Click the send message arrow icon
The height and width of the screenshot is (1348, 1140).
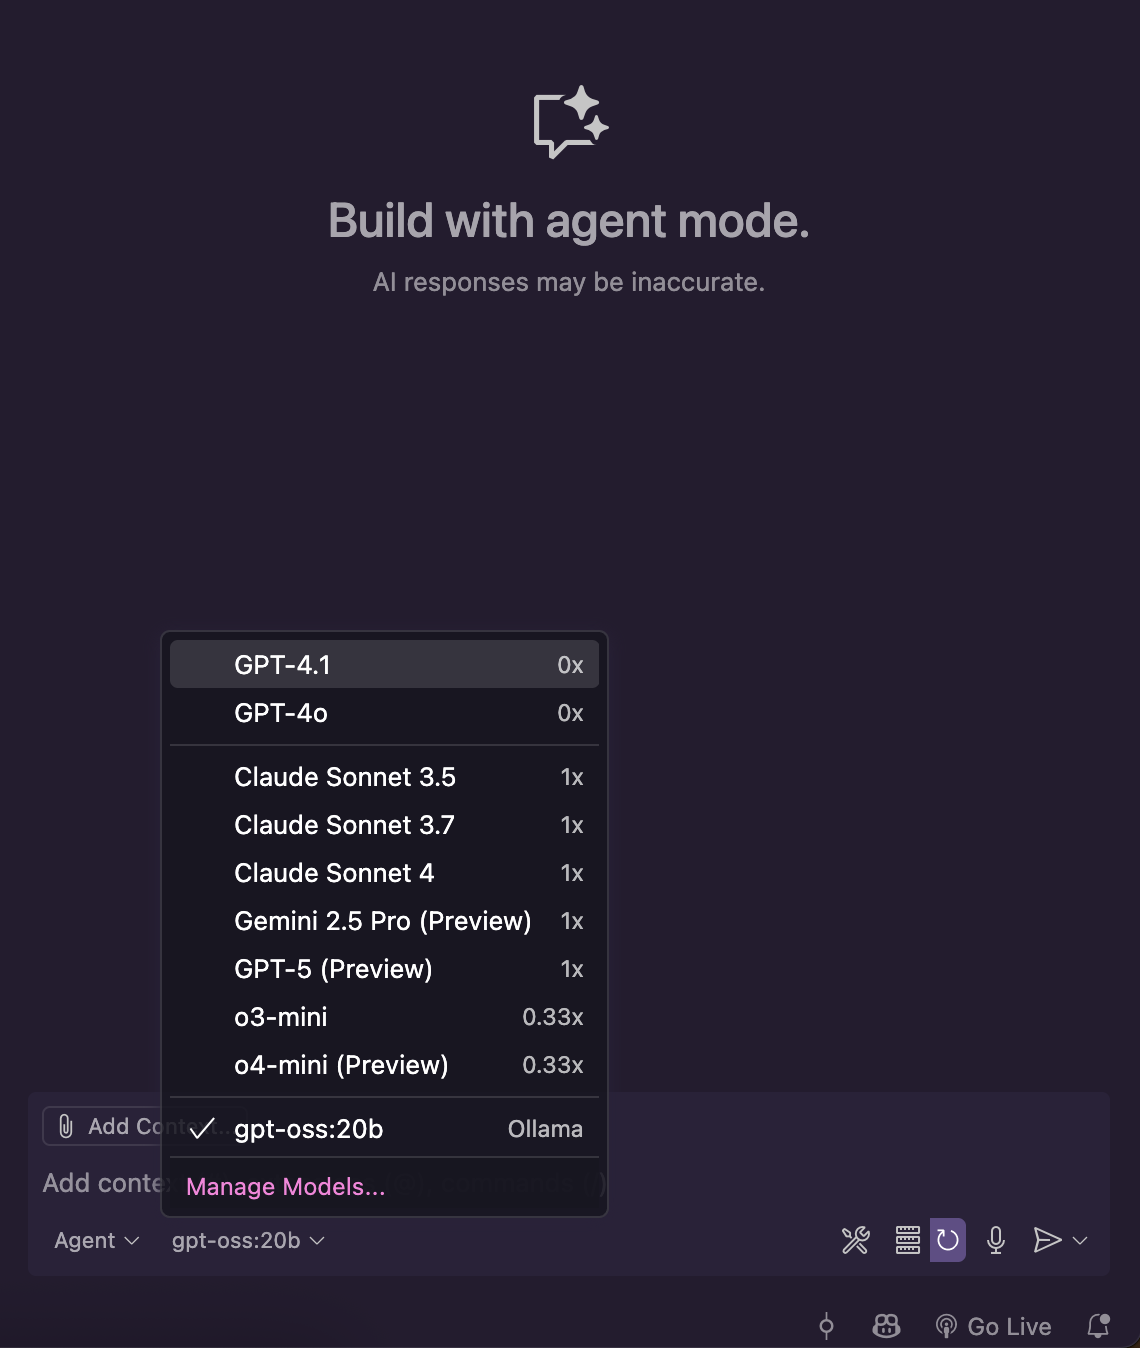1046,1240
